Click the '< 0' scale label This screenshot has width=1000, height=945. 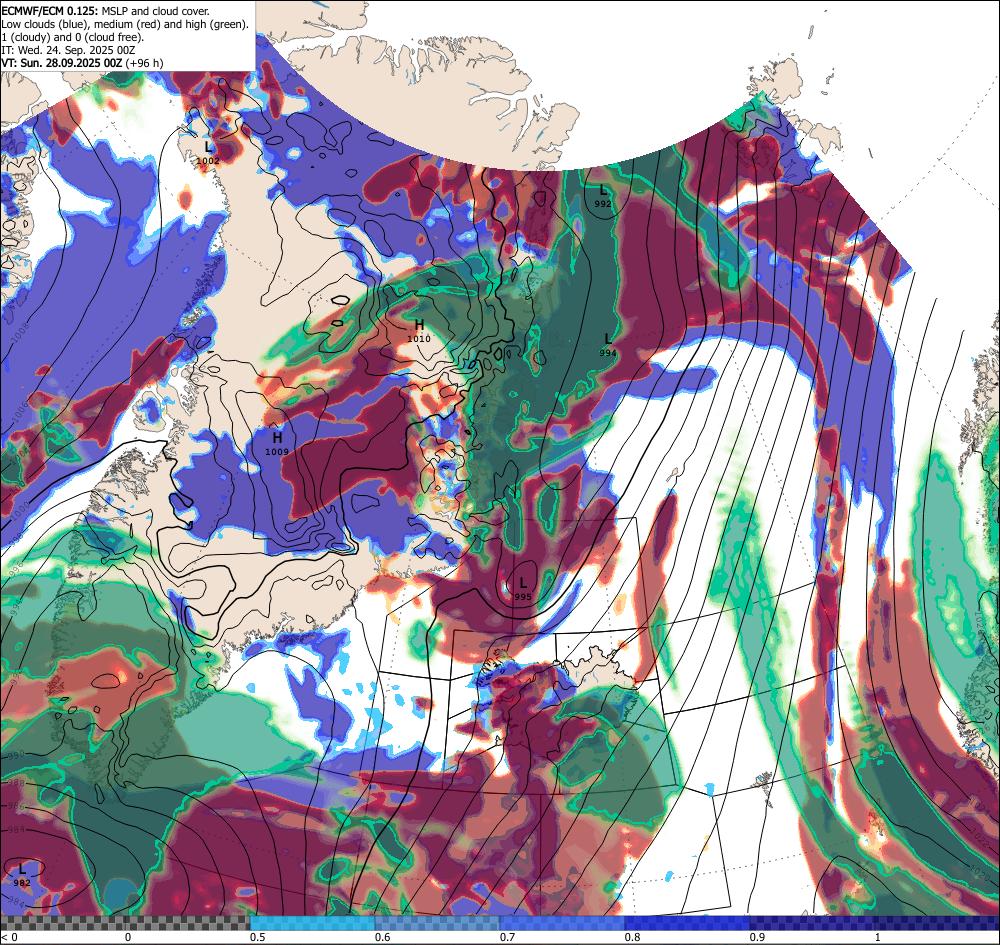tap(10, 937)
